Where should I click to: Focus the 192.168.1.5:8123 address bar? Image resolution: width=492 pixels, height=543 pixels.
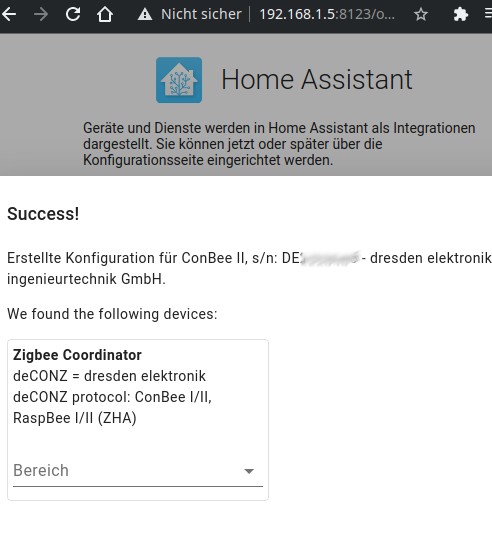click(x=327, y=15)
